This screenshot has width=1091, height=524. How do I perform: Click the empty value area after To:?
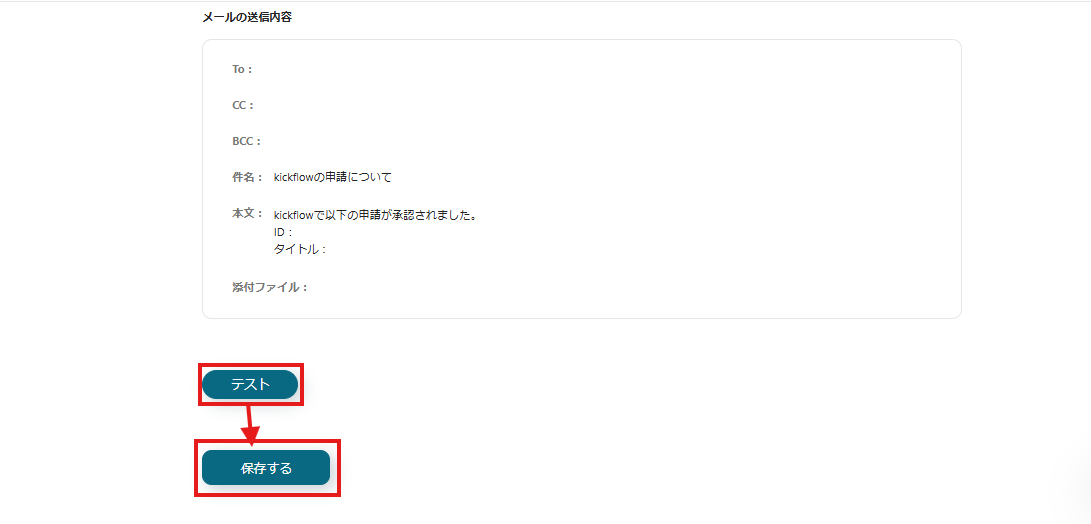pos(598,70)
